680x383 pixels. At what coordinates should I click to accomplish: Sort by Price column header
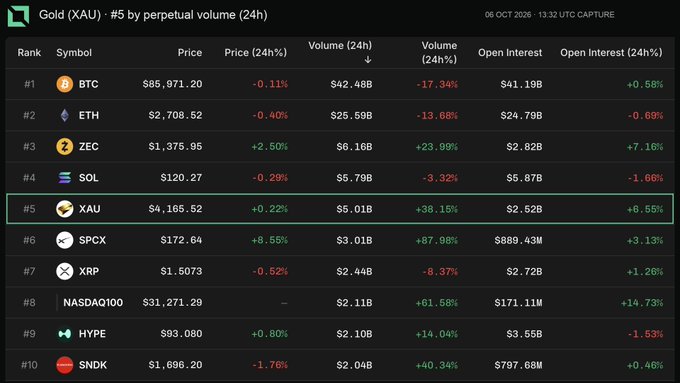click(190, 52)
